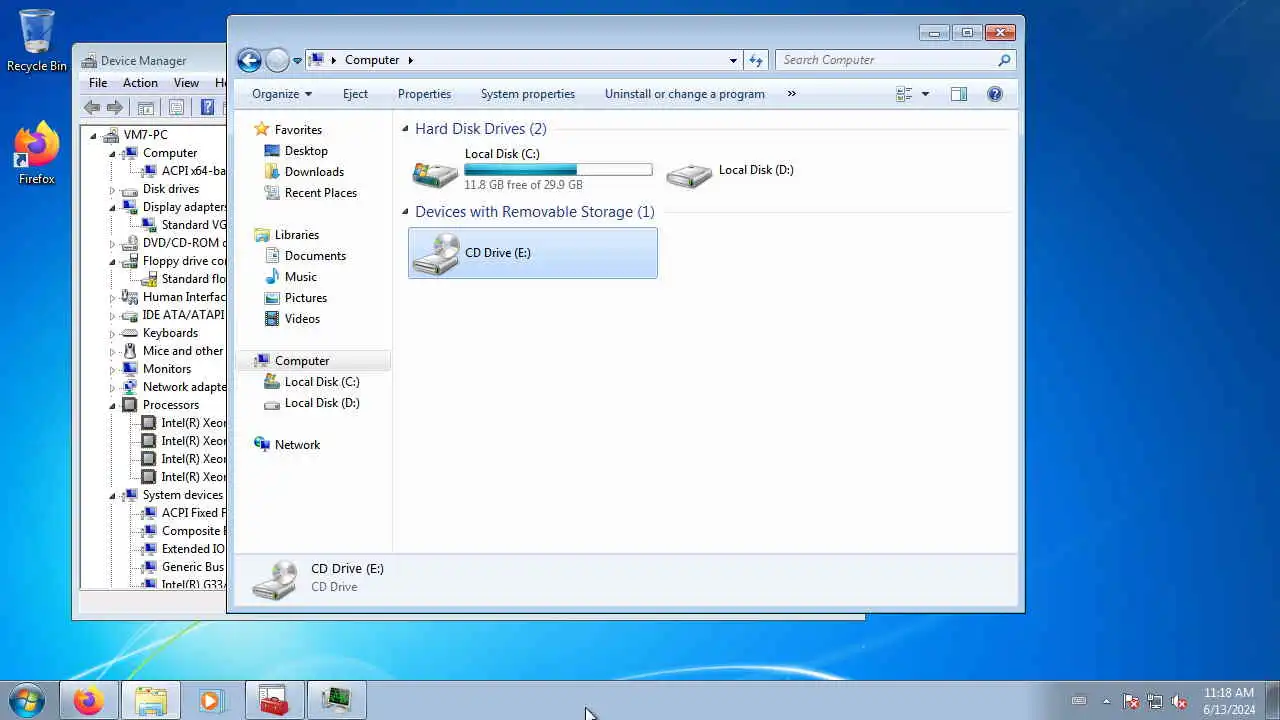
Task: Click the Back arrow in Explorer
Action: tap(249, 60)
